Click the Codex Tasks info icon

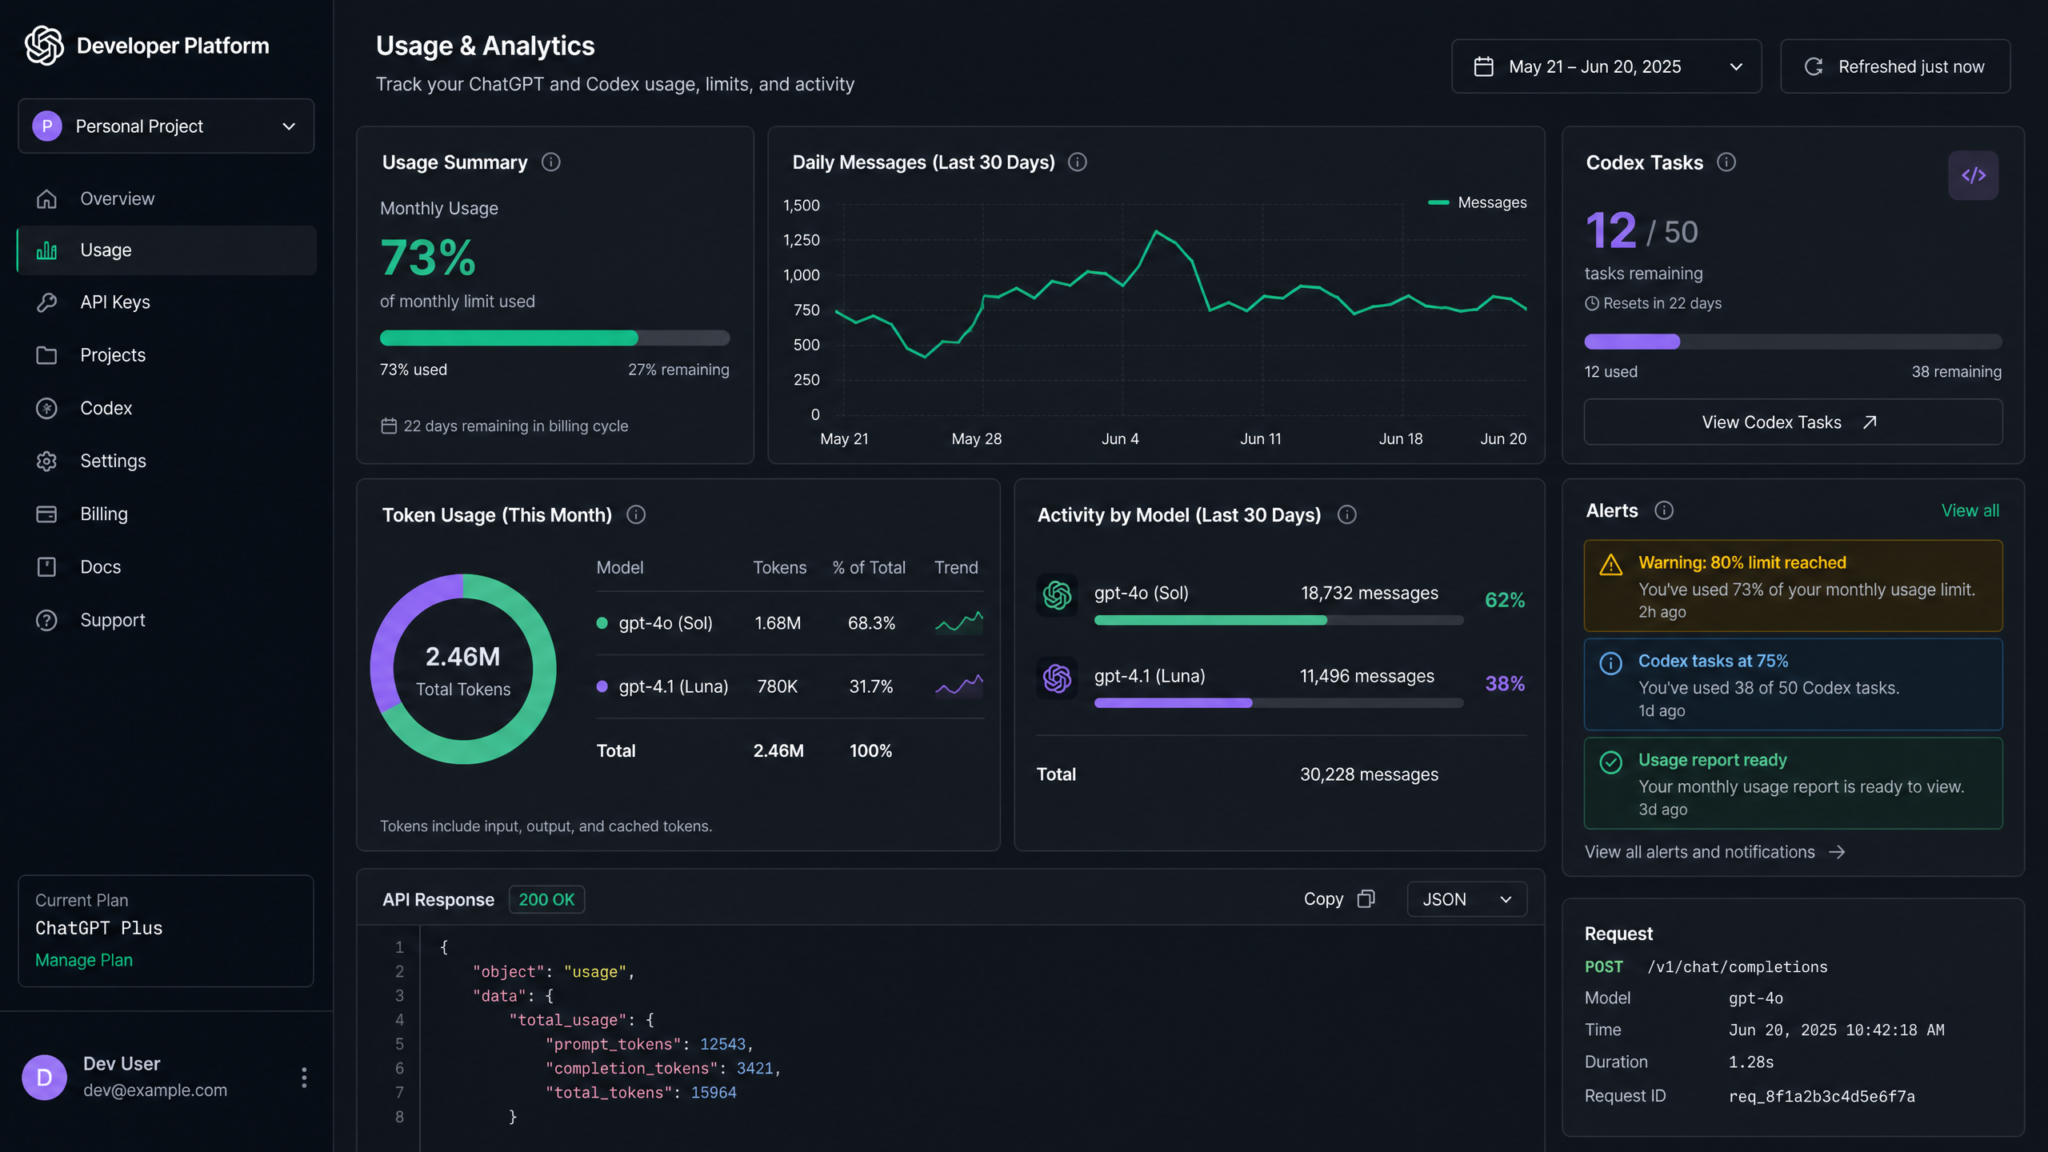click(1726, 162)
